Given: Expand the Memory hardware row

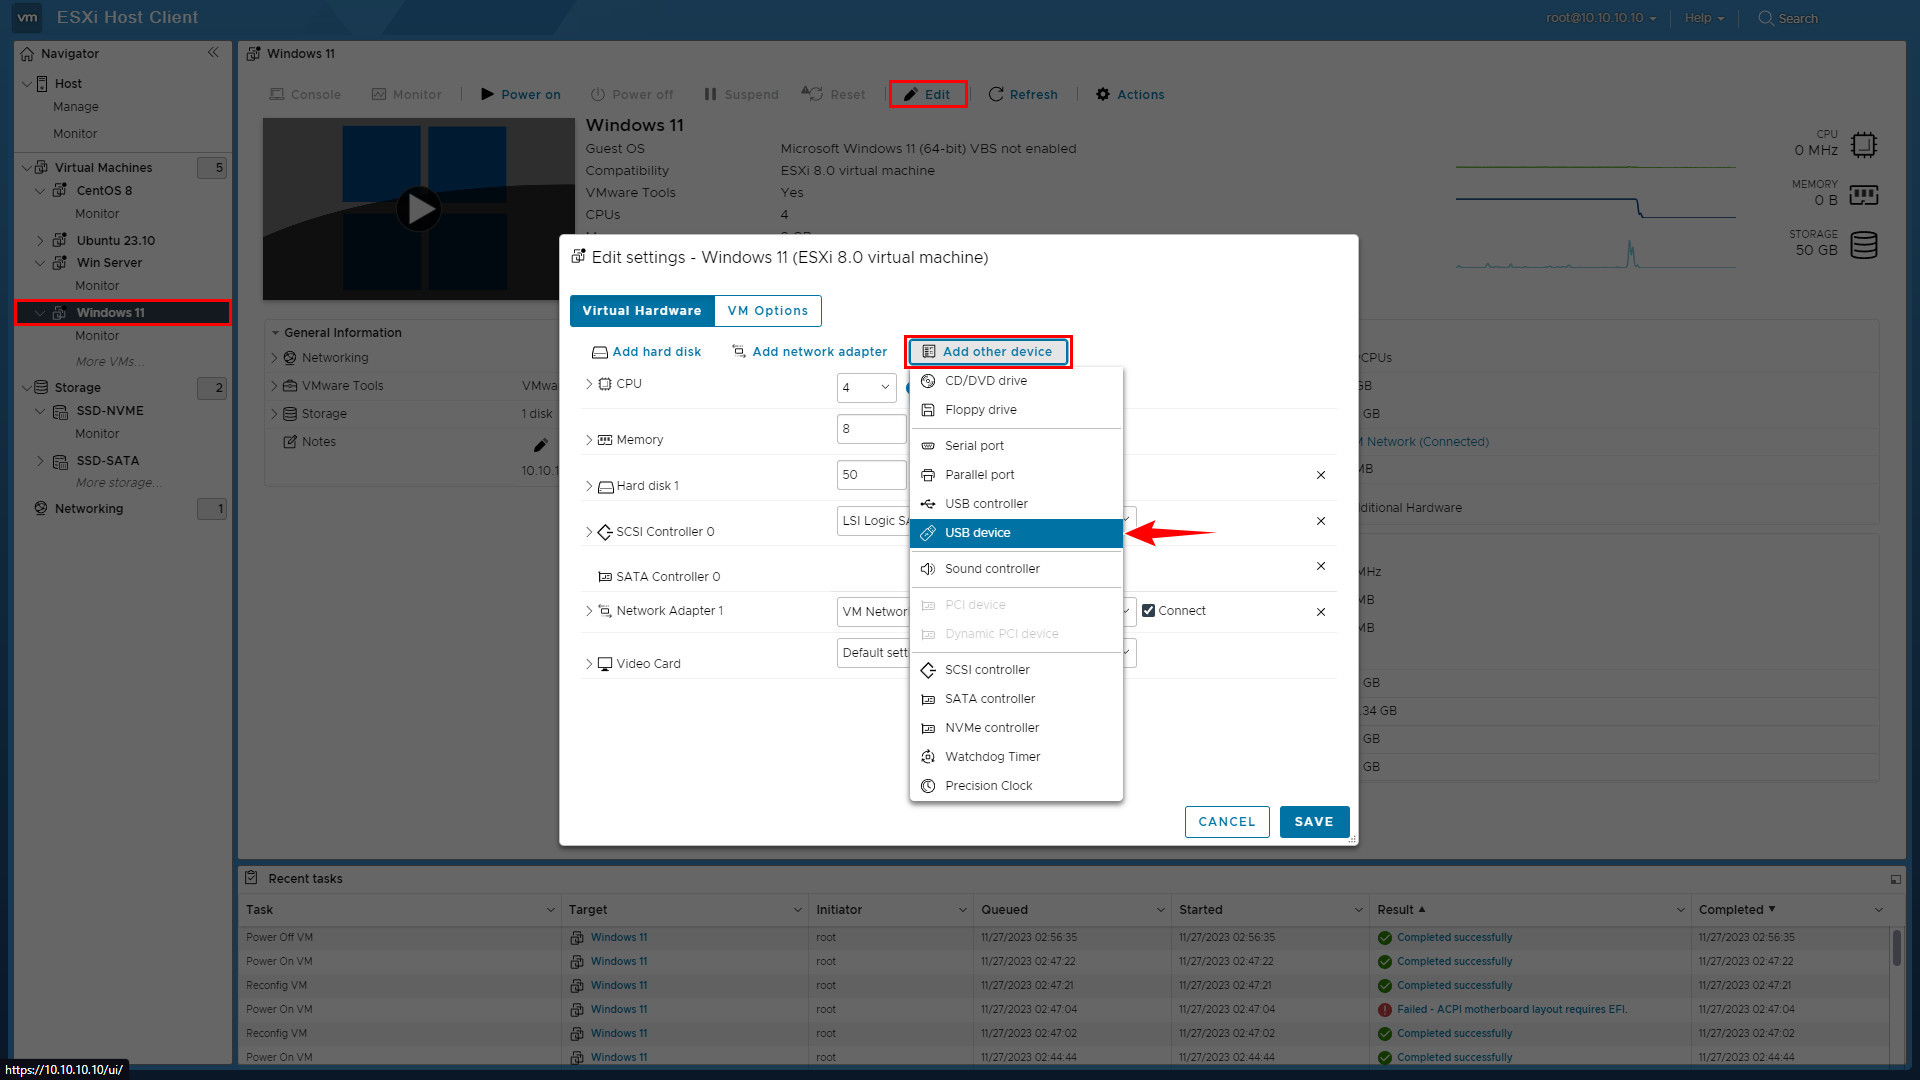Looking at the screenshot, I should [589, 440].
